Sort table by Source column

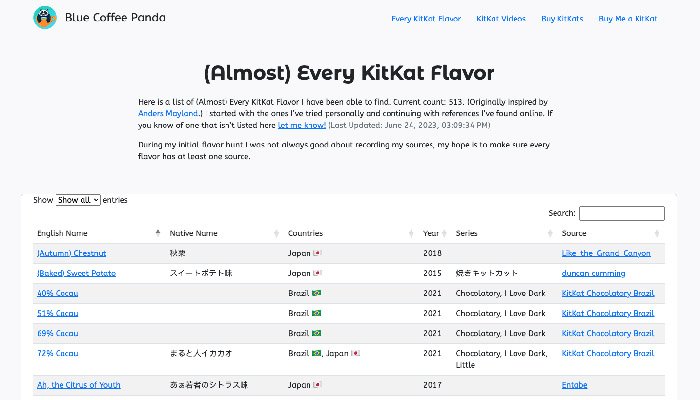611,233
